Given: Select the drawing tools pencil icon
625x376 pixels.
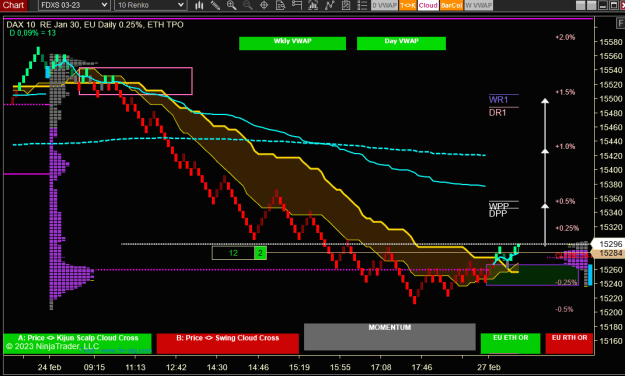Looking at the screenshot, I should (x=215, y=5).
